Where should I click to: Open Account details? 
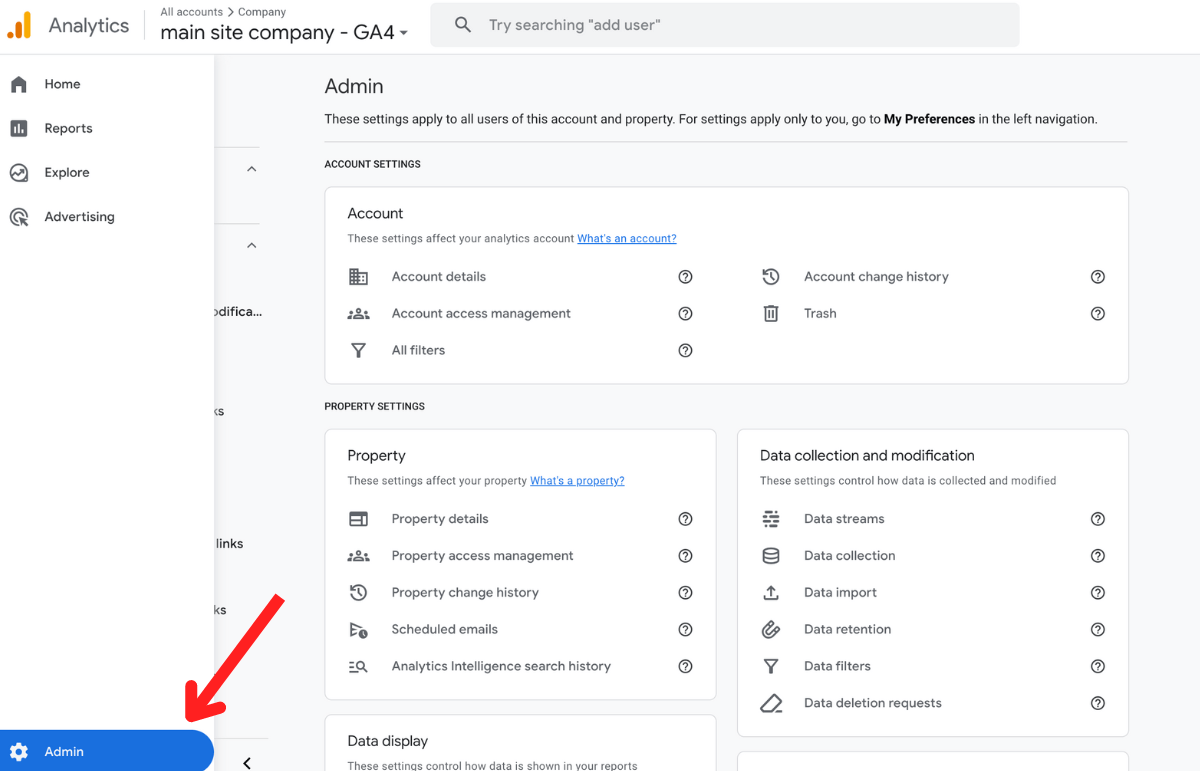[439, 276]
